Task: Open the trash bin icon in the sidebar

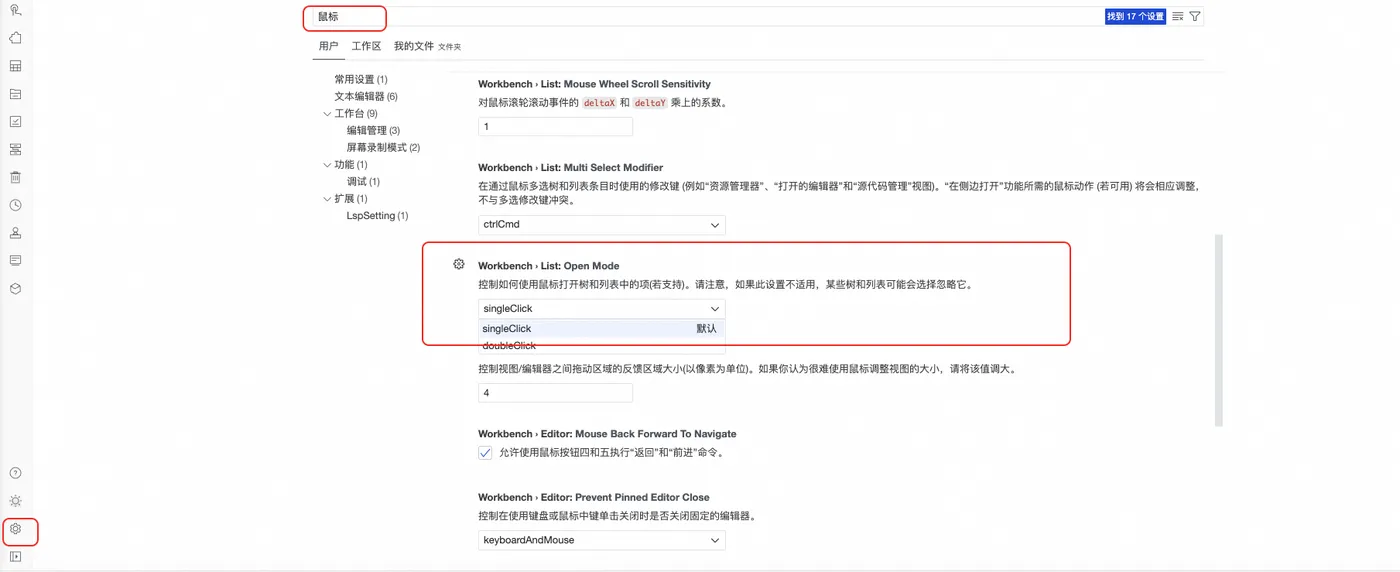Action: pos(15,177)
